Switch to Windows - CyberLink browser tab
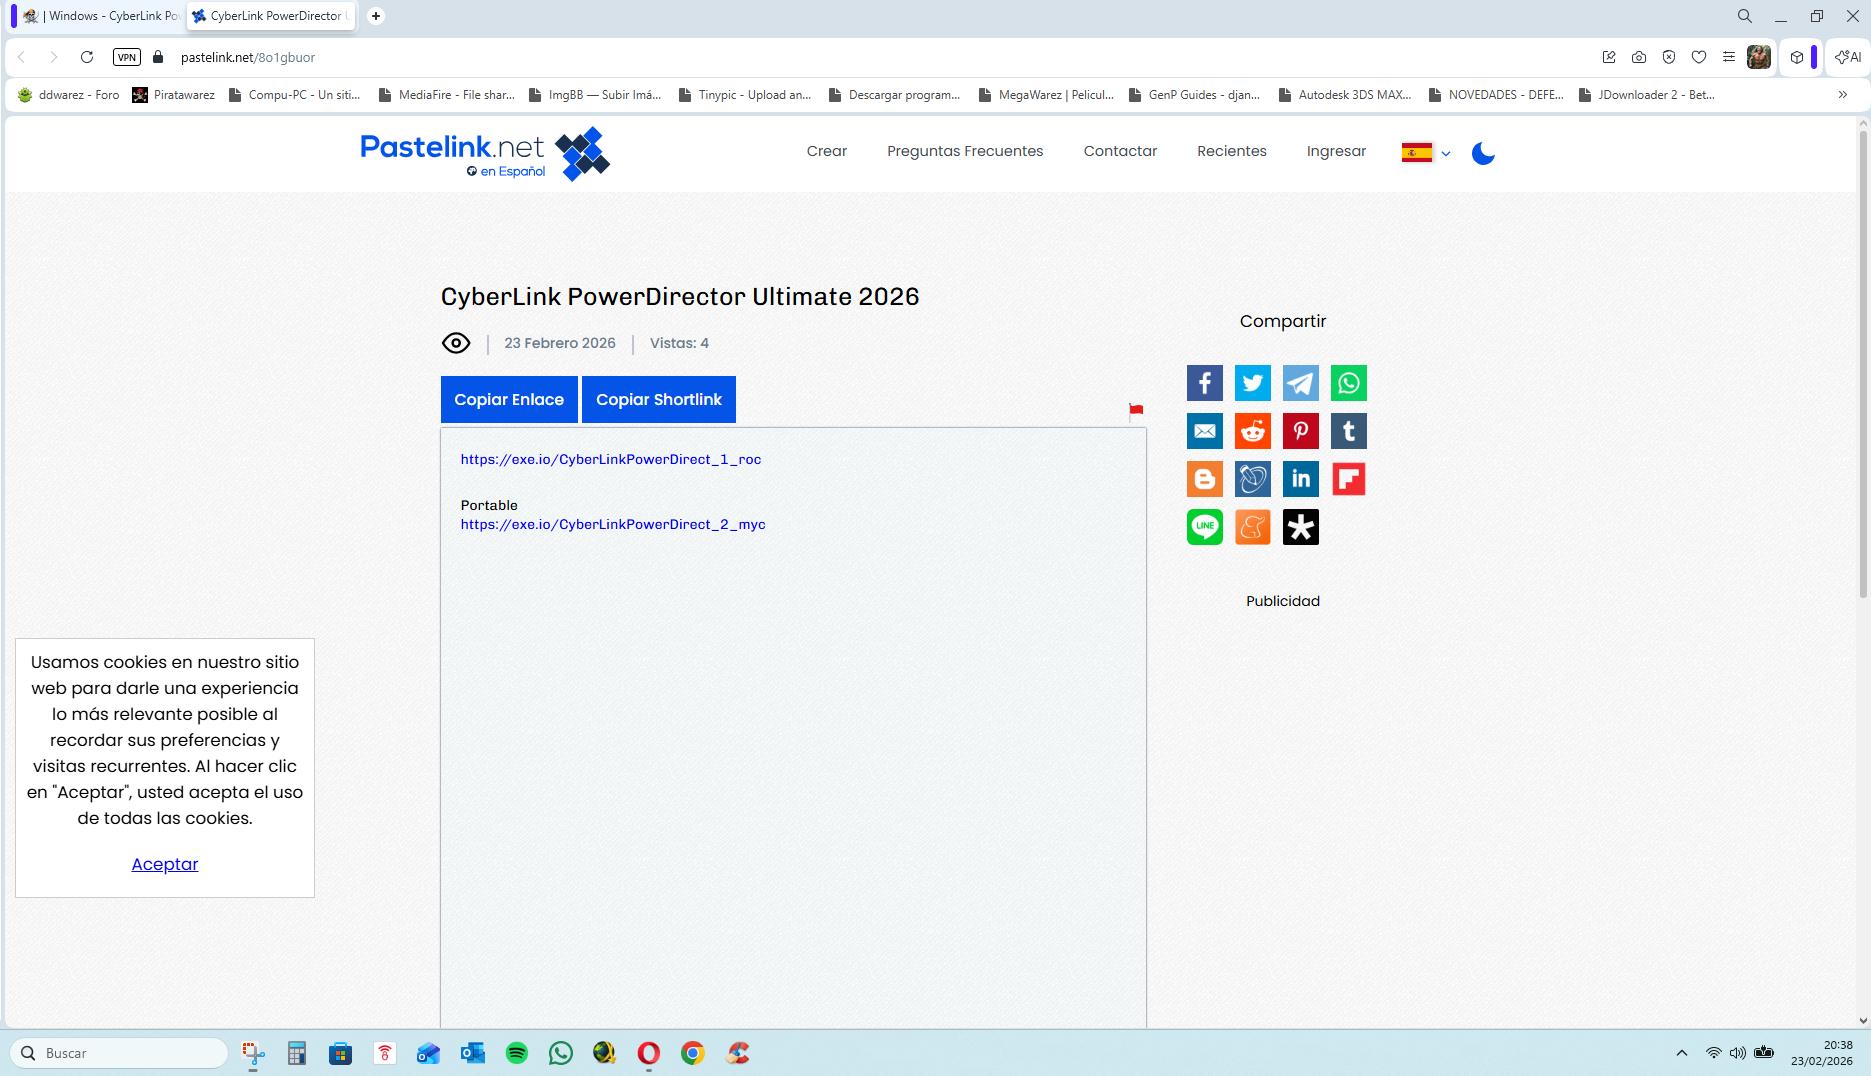The height and width of the screenshot is (1076, 1871). coord(101,16)
